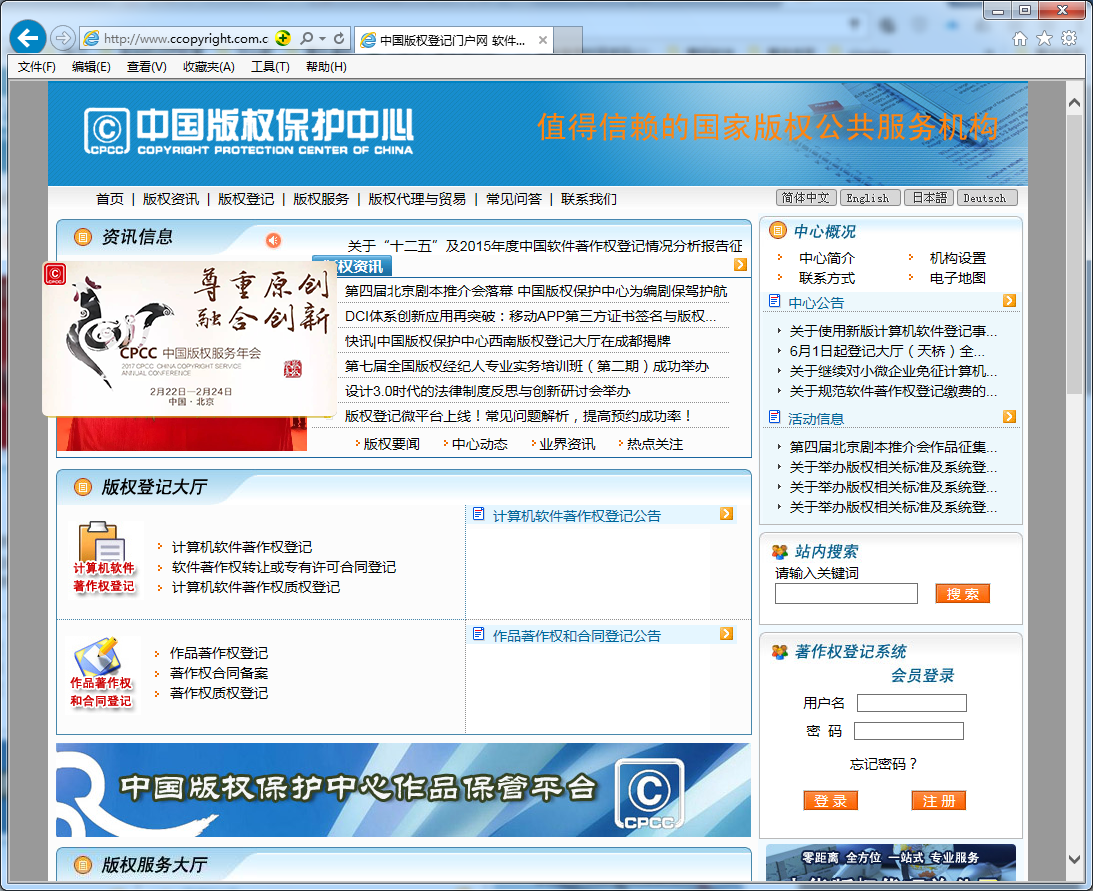The width and height of the screenshot is (1093, 891).
Task: Open 中心动态 news category
Action: click(x=480, y=445)
